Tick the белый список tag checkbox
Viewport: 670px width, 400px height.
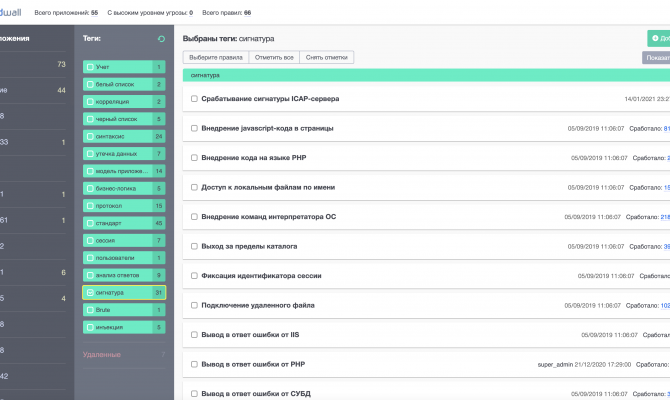(x=90, y=85)
